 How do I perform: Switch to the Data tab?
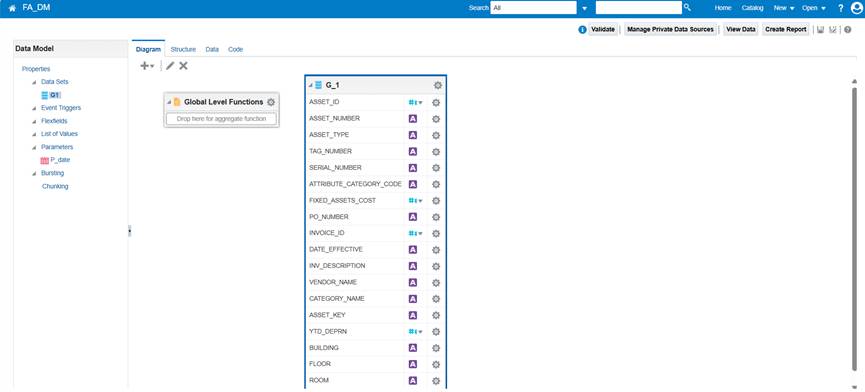tap(212, 49)
